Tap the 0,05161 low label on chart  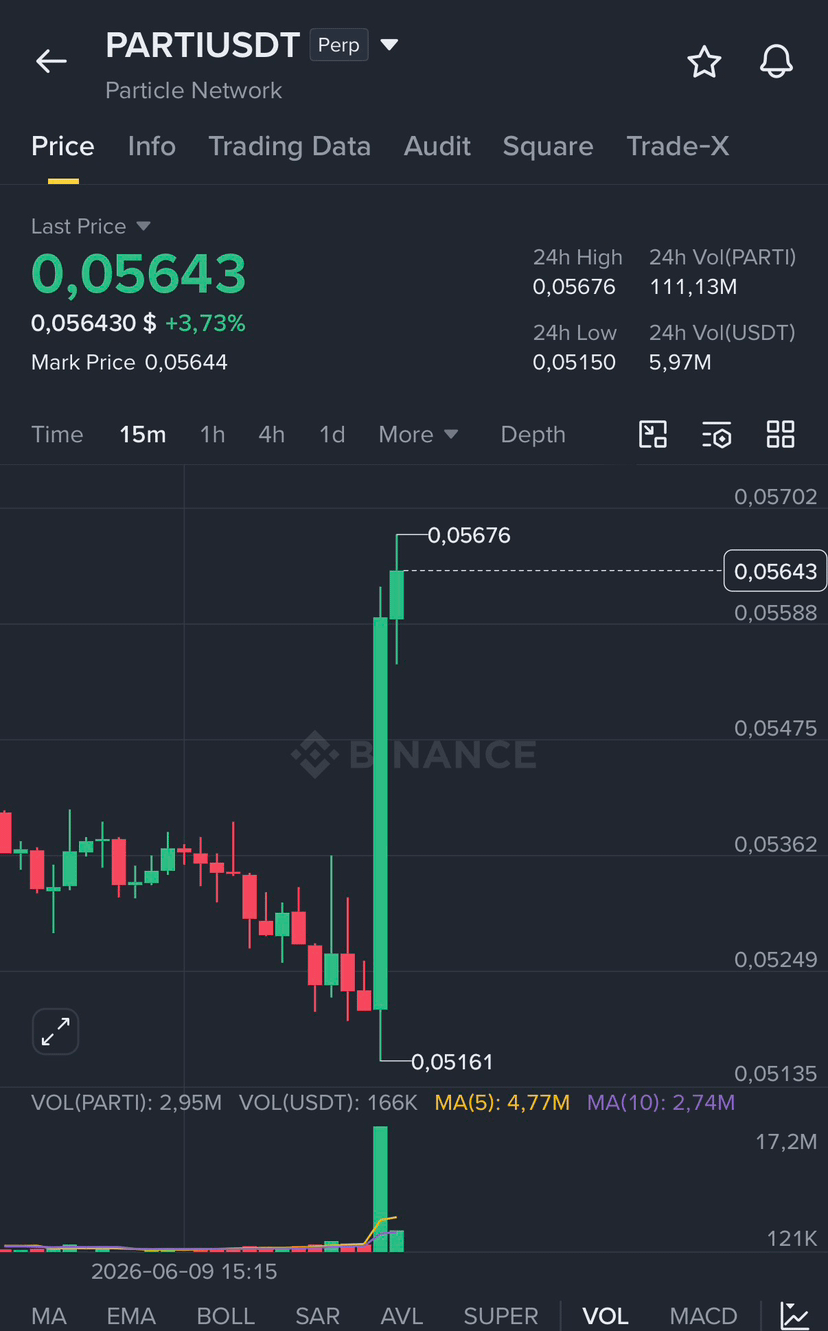452,1061
